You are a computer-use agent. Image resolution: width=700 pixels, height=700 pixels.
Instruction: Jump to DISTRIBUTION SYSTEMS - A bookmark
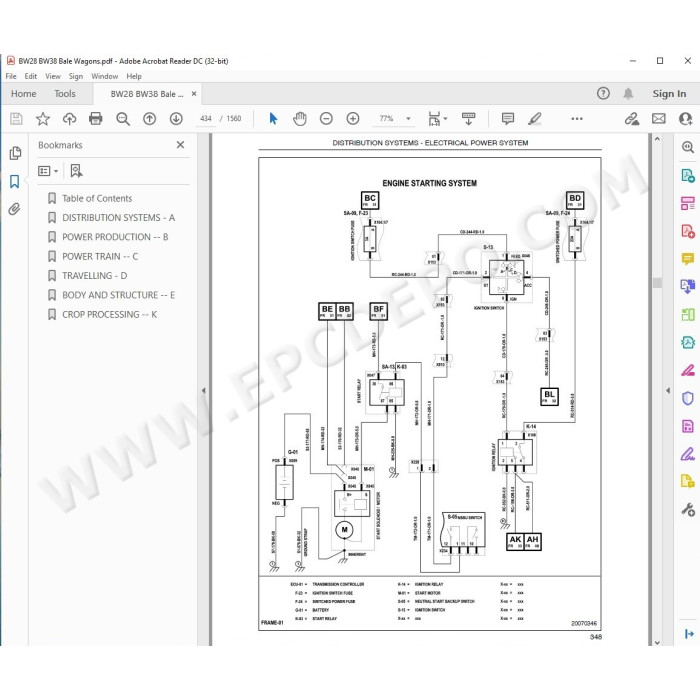coord(118,218)
